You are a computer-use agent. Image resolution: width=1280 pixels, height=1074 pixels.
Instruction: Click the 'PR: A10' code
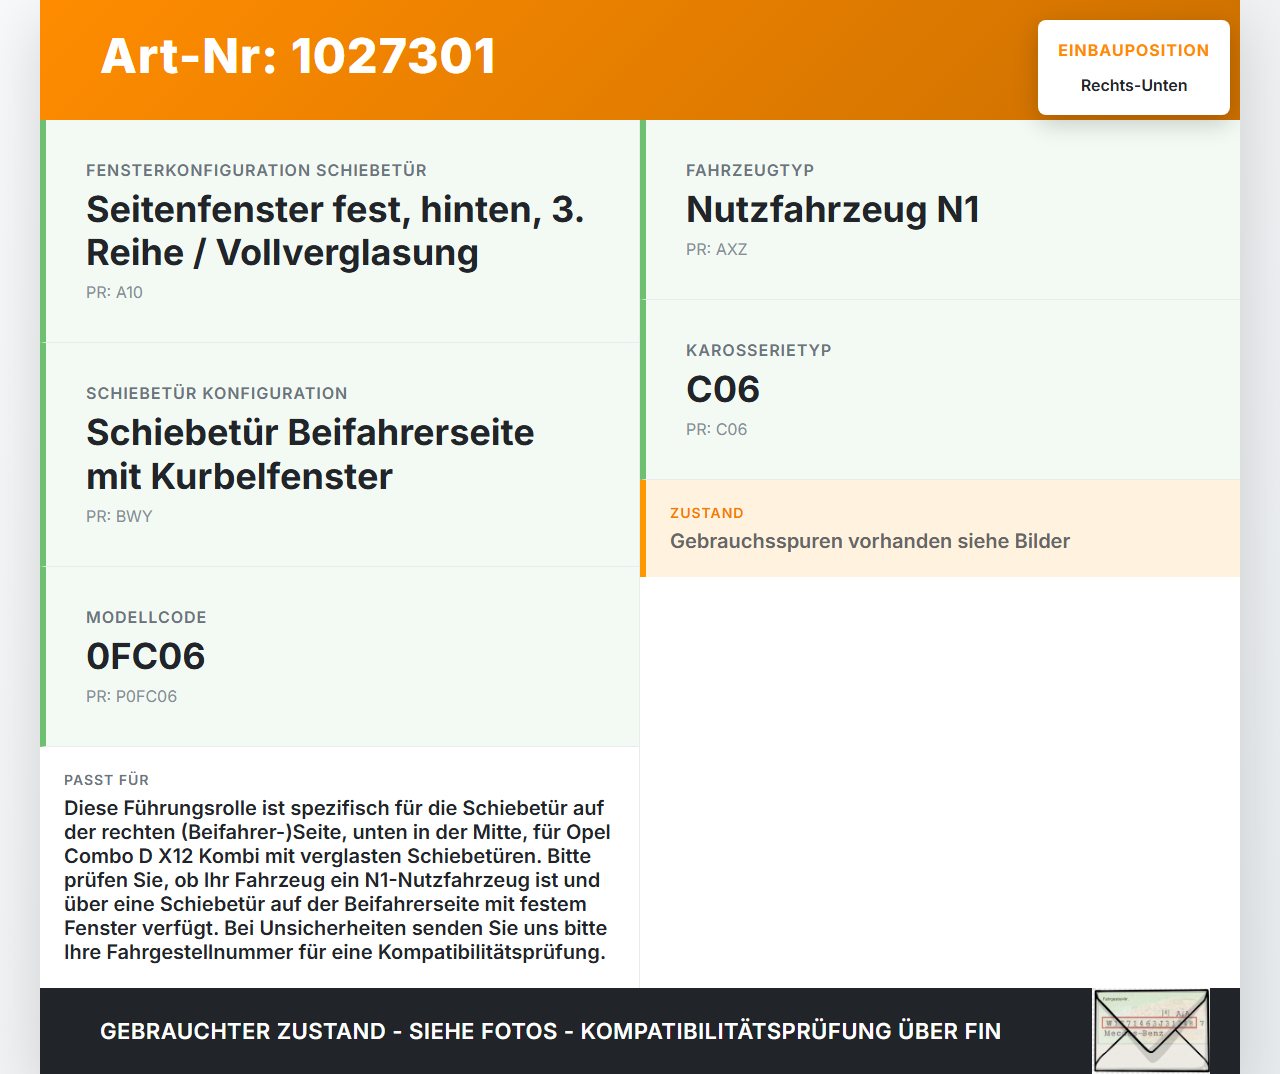(x=114, y=293)
